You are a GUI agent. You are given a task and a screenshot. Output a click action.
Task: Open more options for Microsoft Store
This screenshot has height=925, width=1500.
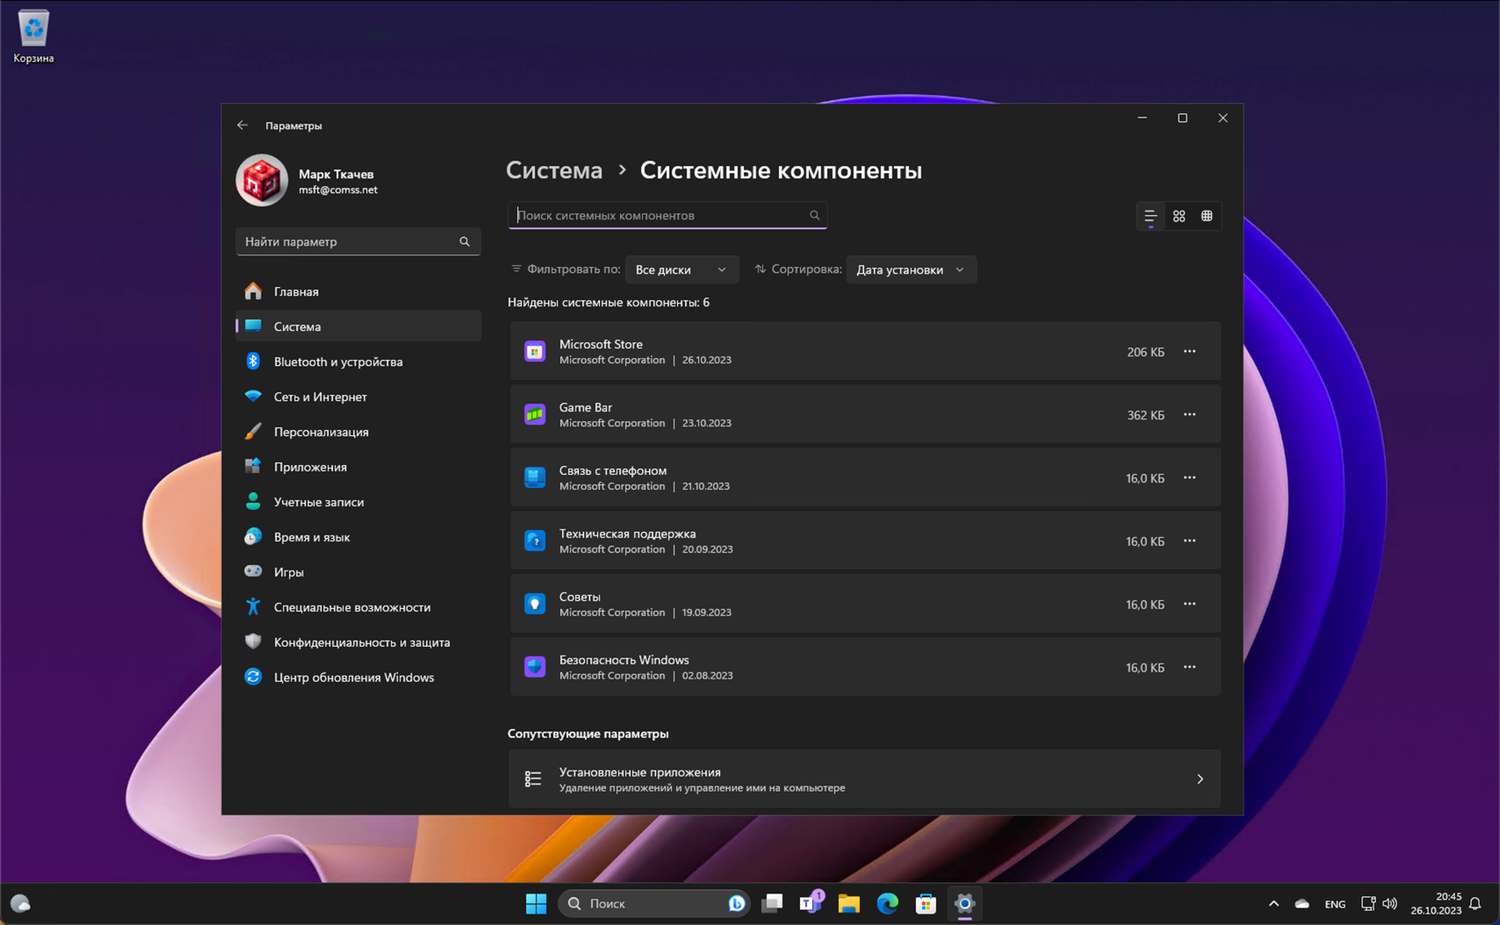tap(1189, 351)
